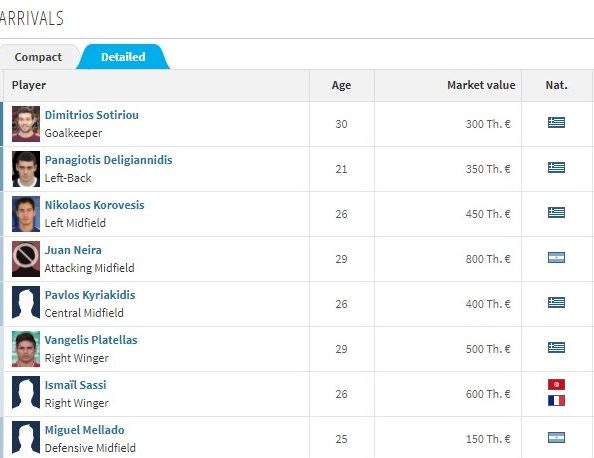Open Dimitrios Sotiriou player profile link
The height and width of the screenshot is (458, 594).
(x=92, y=115)
